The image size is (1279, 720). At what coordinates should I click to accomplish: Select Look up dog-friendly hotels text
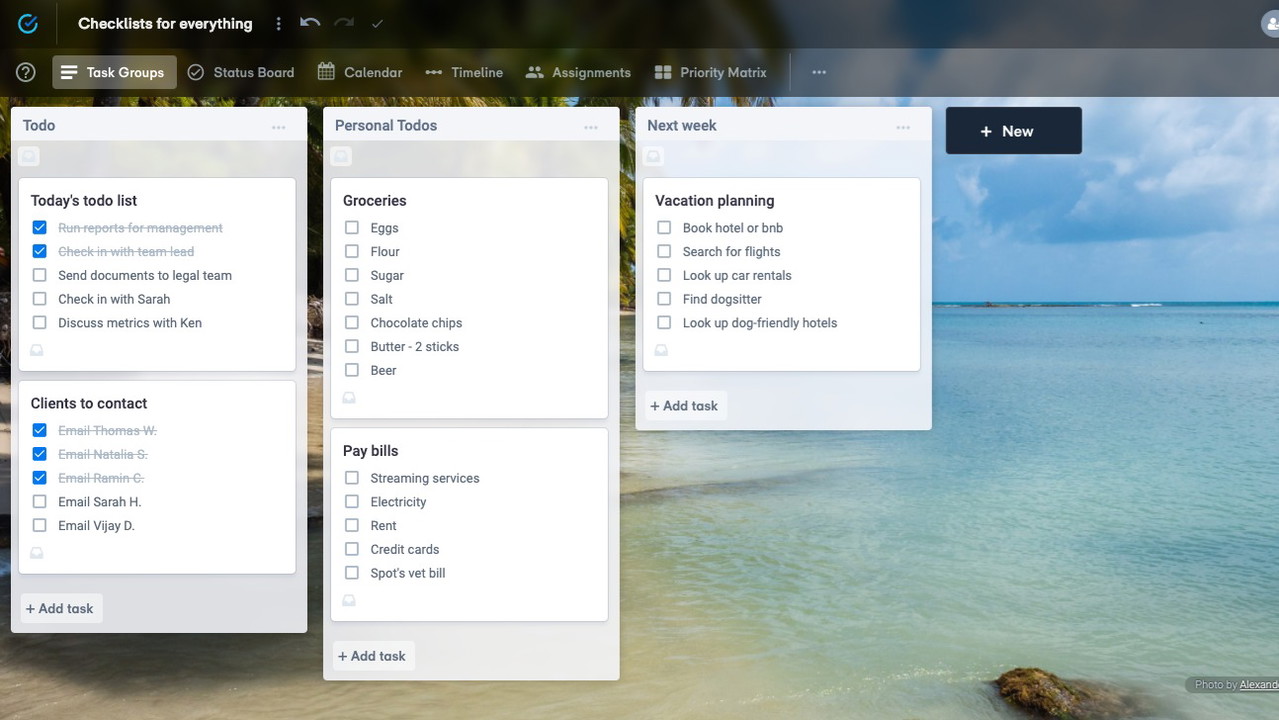tap(759, 323)
